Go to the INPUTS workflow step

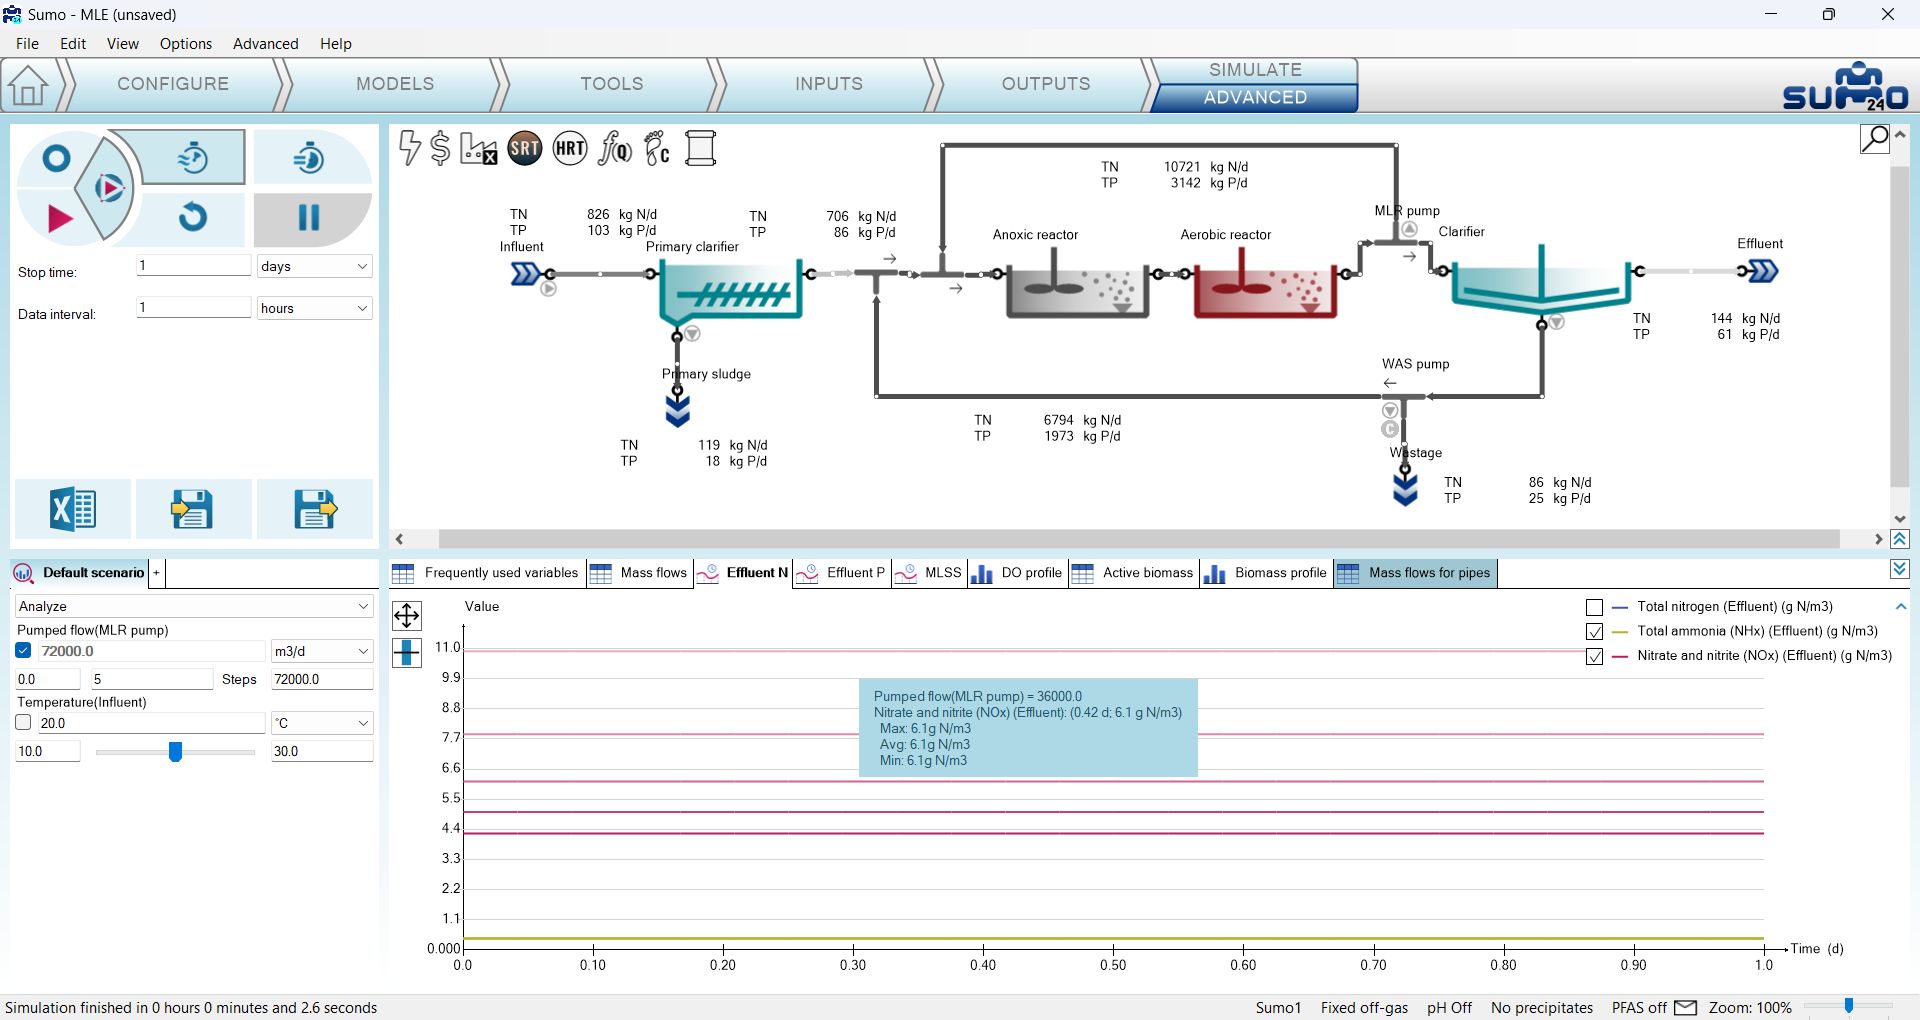(829, 84)
